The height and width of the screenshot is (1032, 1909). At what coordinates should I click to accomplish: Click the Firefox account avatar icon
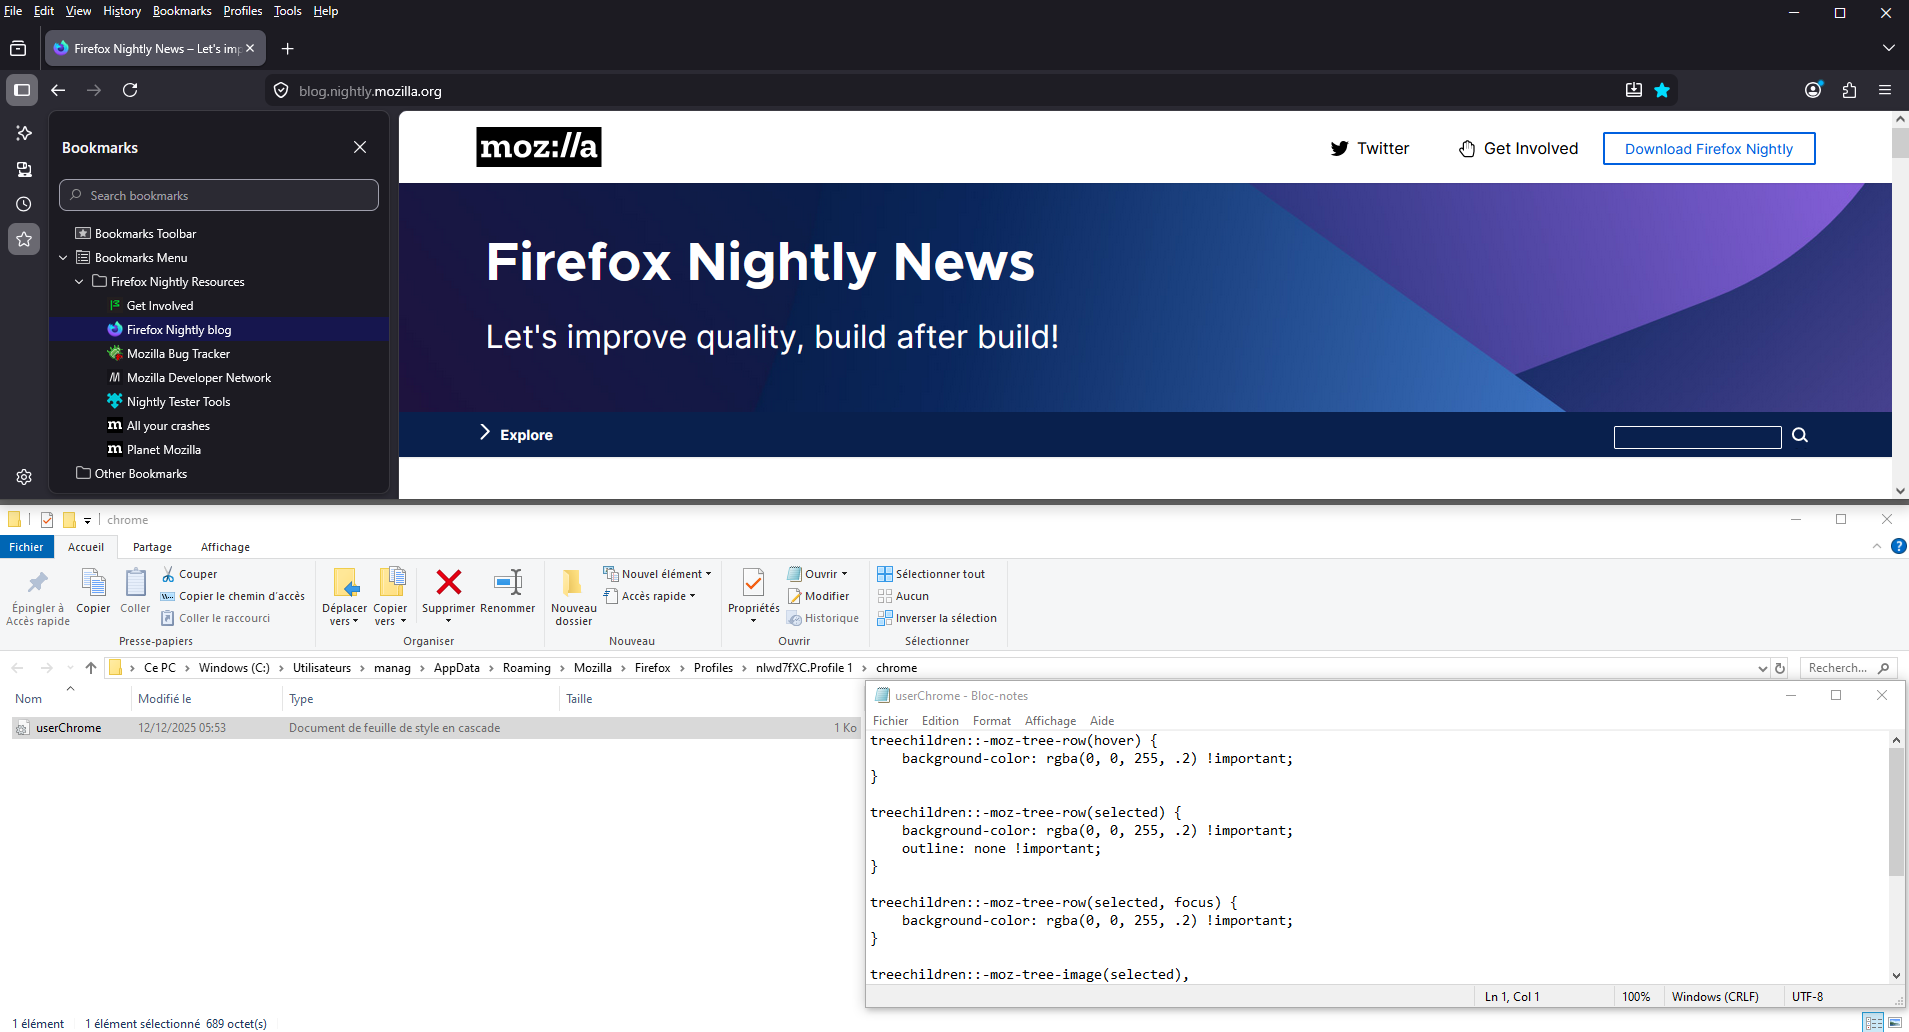pos(1813,90)
